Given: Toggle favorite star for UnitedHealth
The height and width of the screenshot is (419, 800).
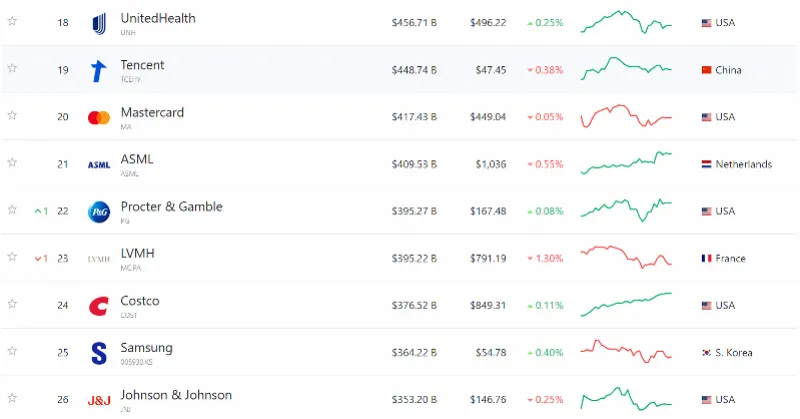Looking at the screenshot, I should pyautogui.click(x=12, y=22).
